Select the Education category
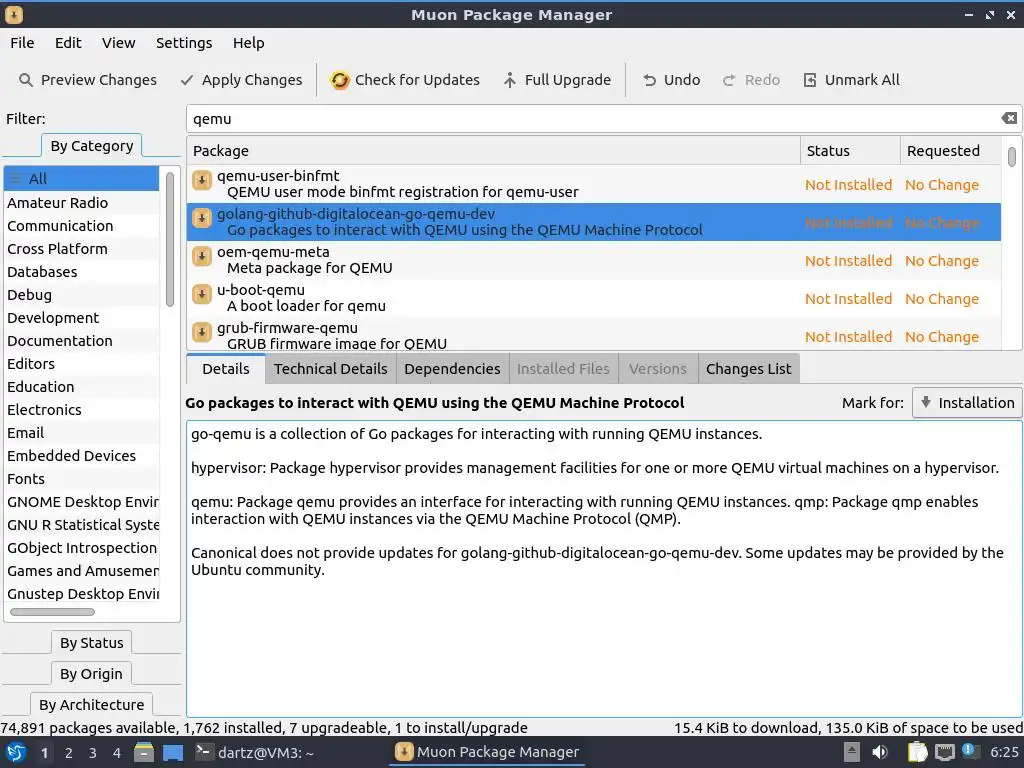This screenshot has height=768, width=1024. click(82, 387)
